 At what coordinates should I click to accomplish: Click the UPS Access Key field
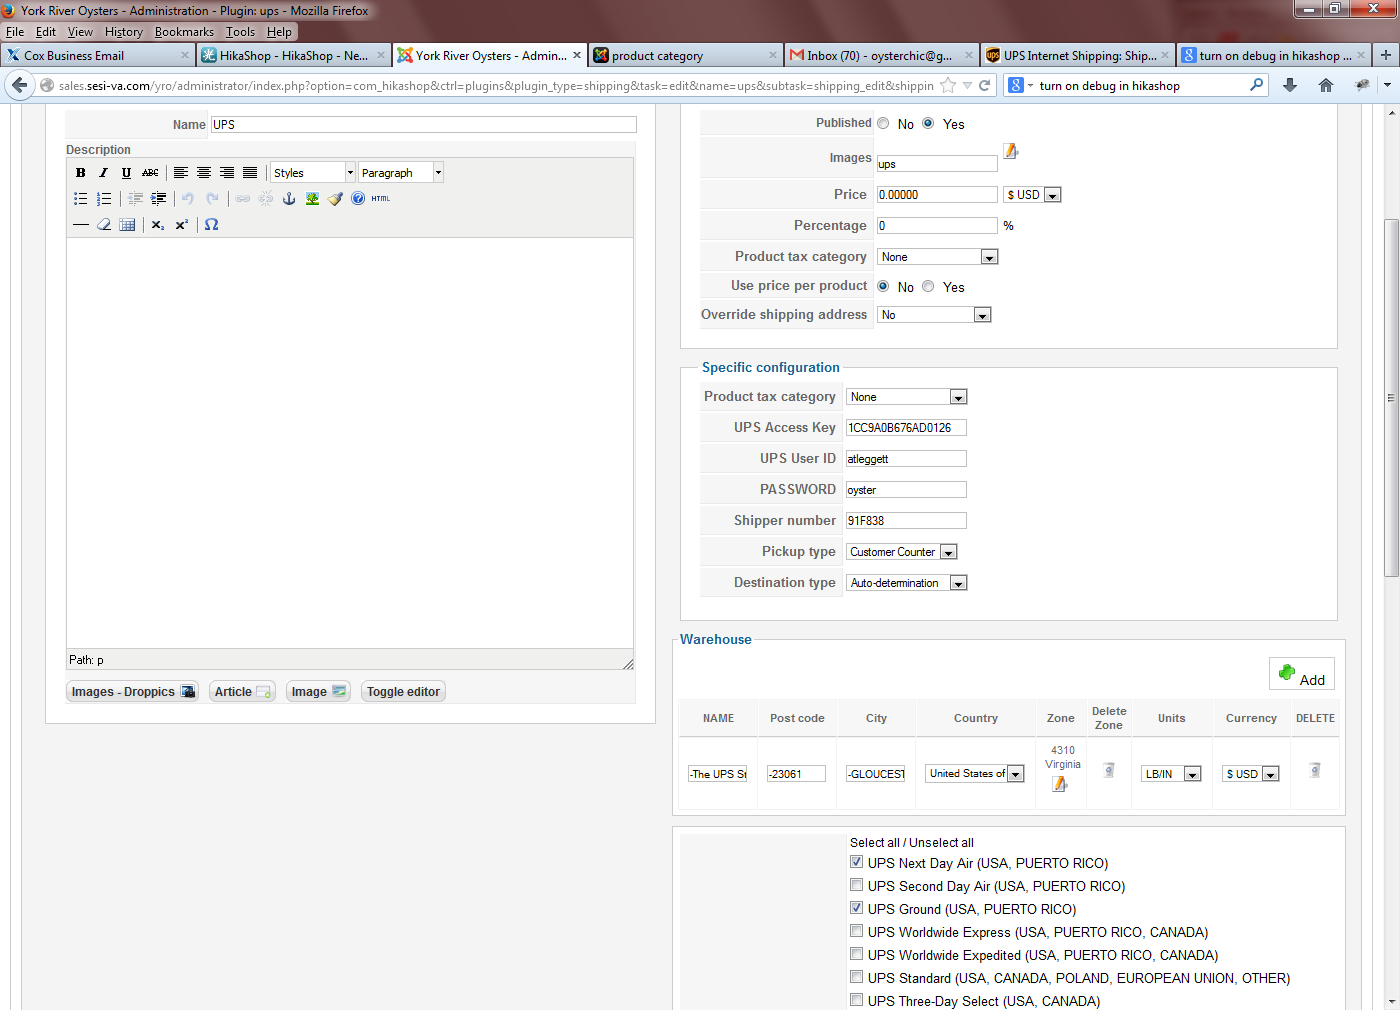pyautogui.click(x=906, y=428)
